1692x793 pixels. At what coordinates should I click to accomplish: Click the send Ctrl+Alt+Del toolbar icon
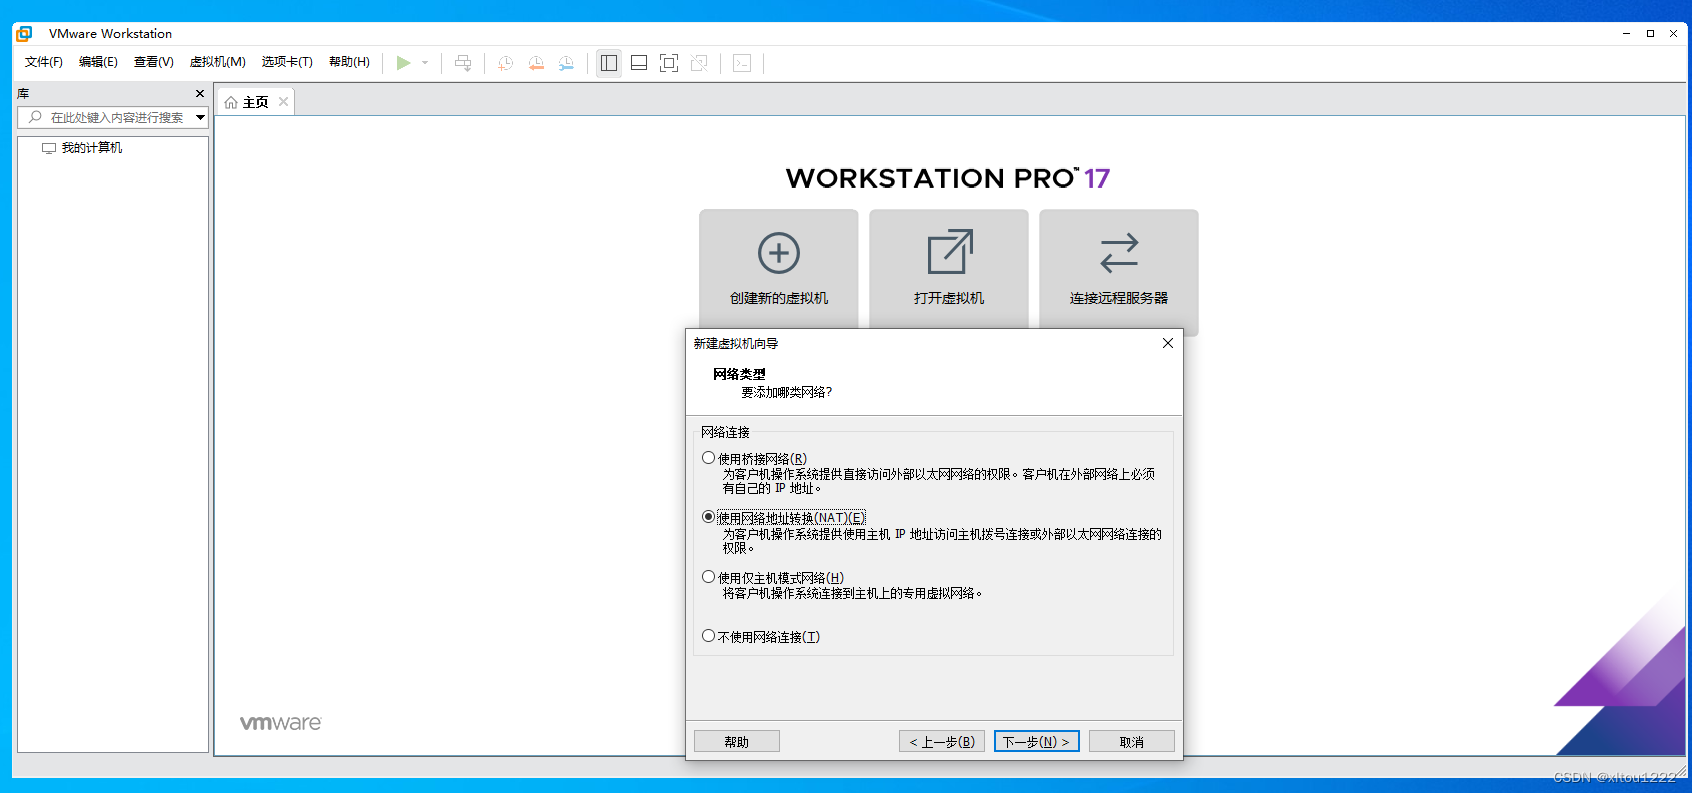pyautogui.click(x=463, y=63)
